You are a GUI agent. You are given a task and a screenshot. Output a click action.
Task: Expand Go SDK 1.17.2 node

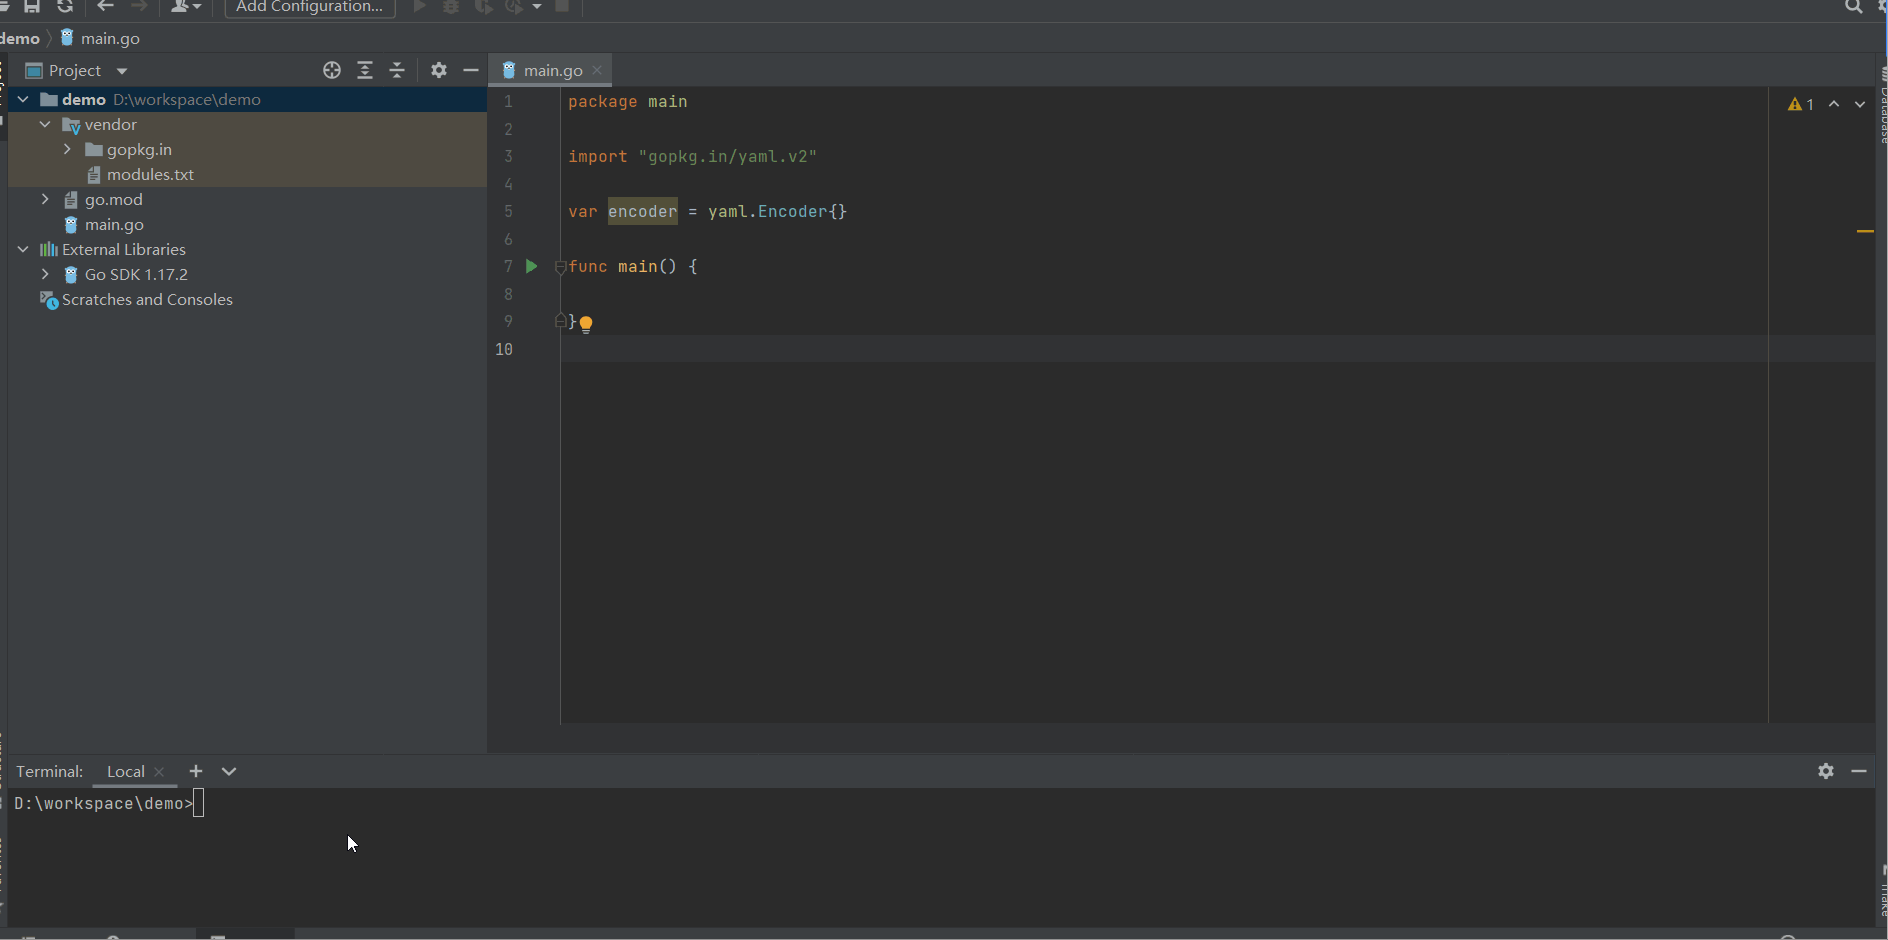[45, 274]
